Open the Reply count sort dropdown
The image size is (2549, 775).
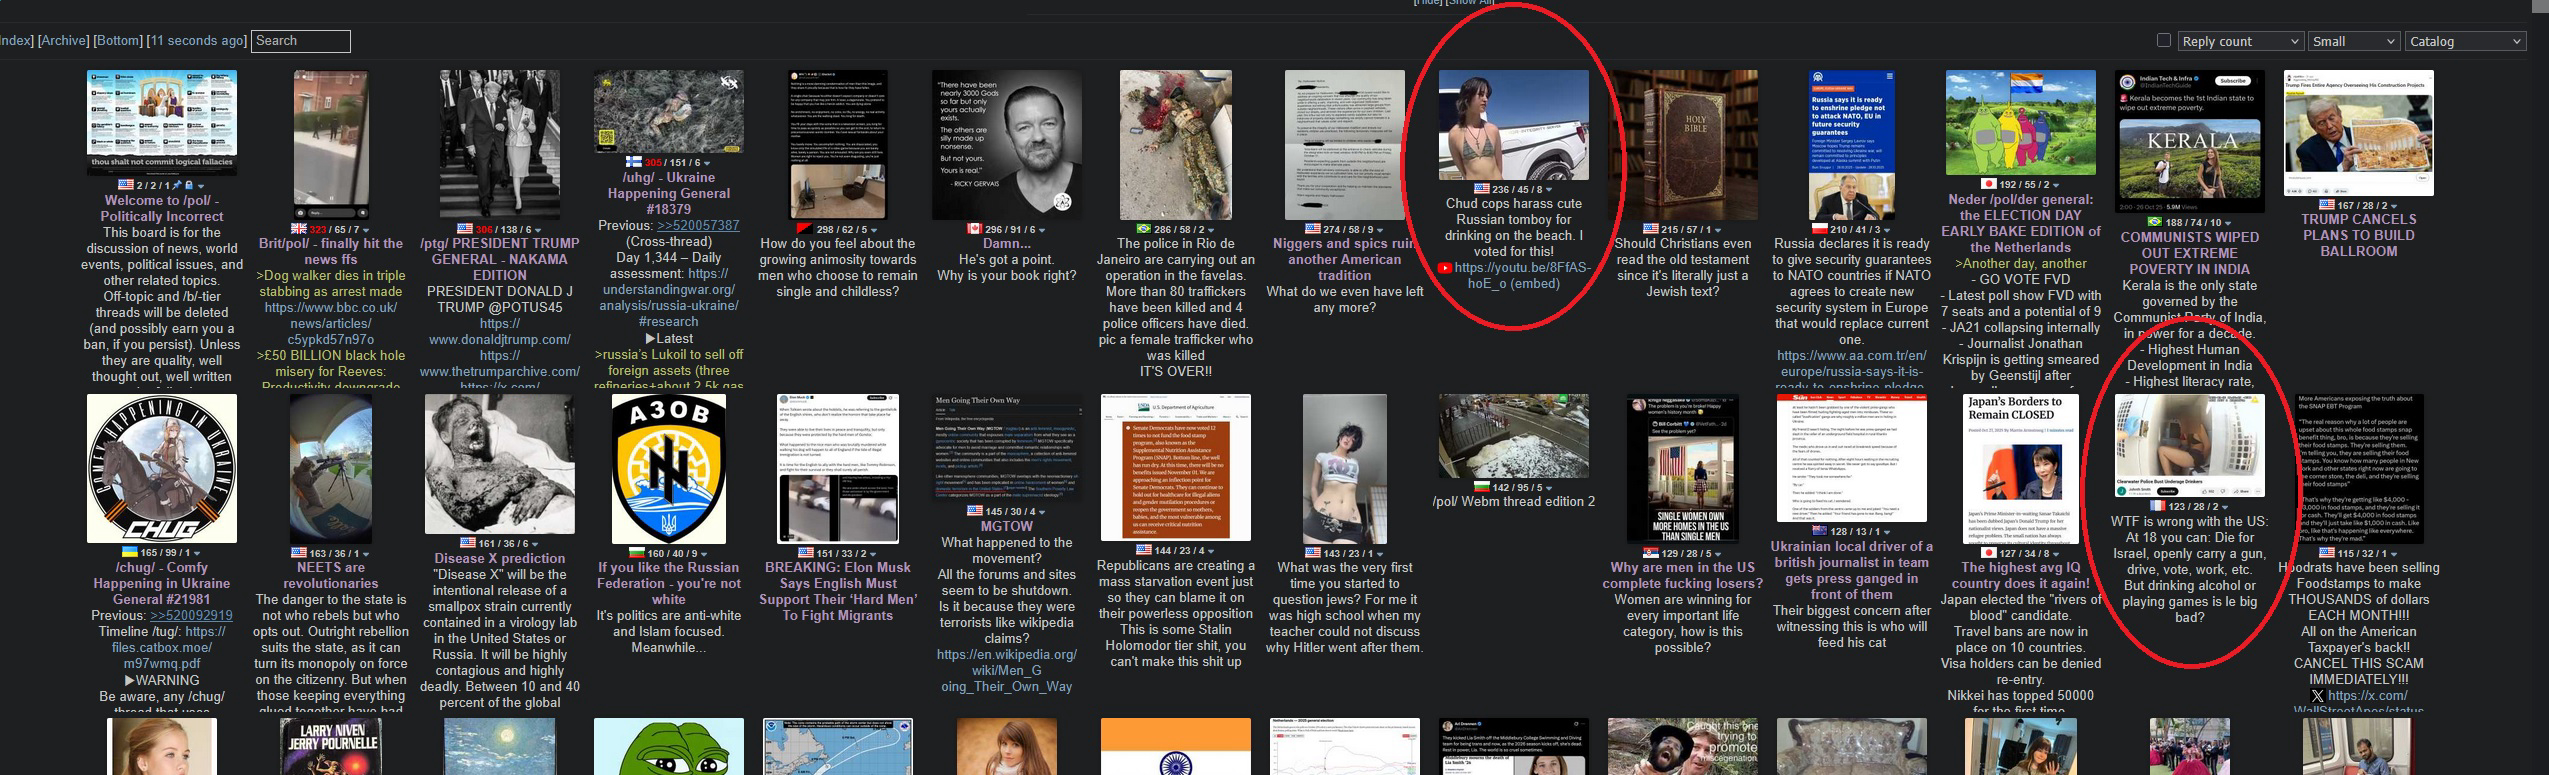(2241, 41)
